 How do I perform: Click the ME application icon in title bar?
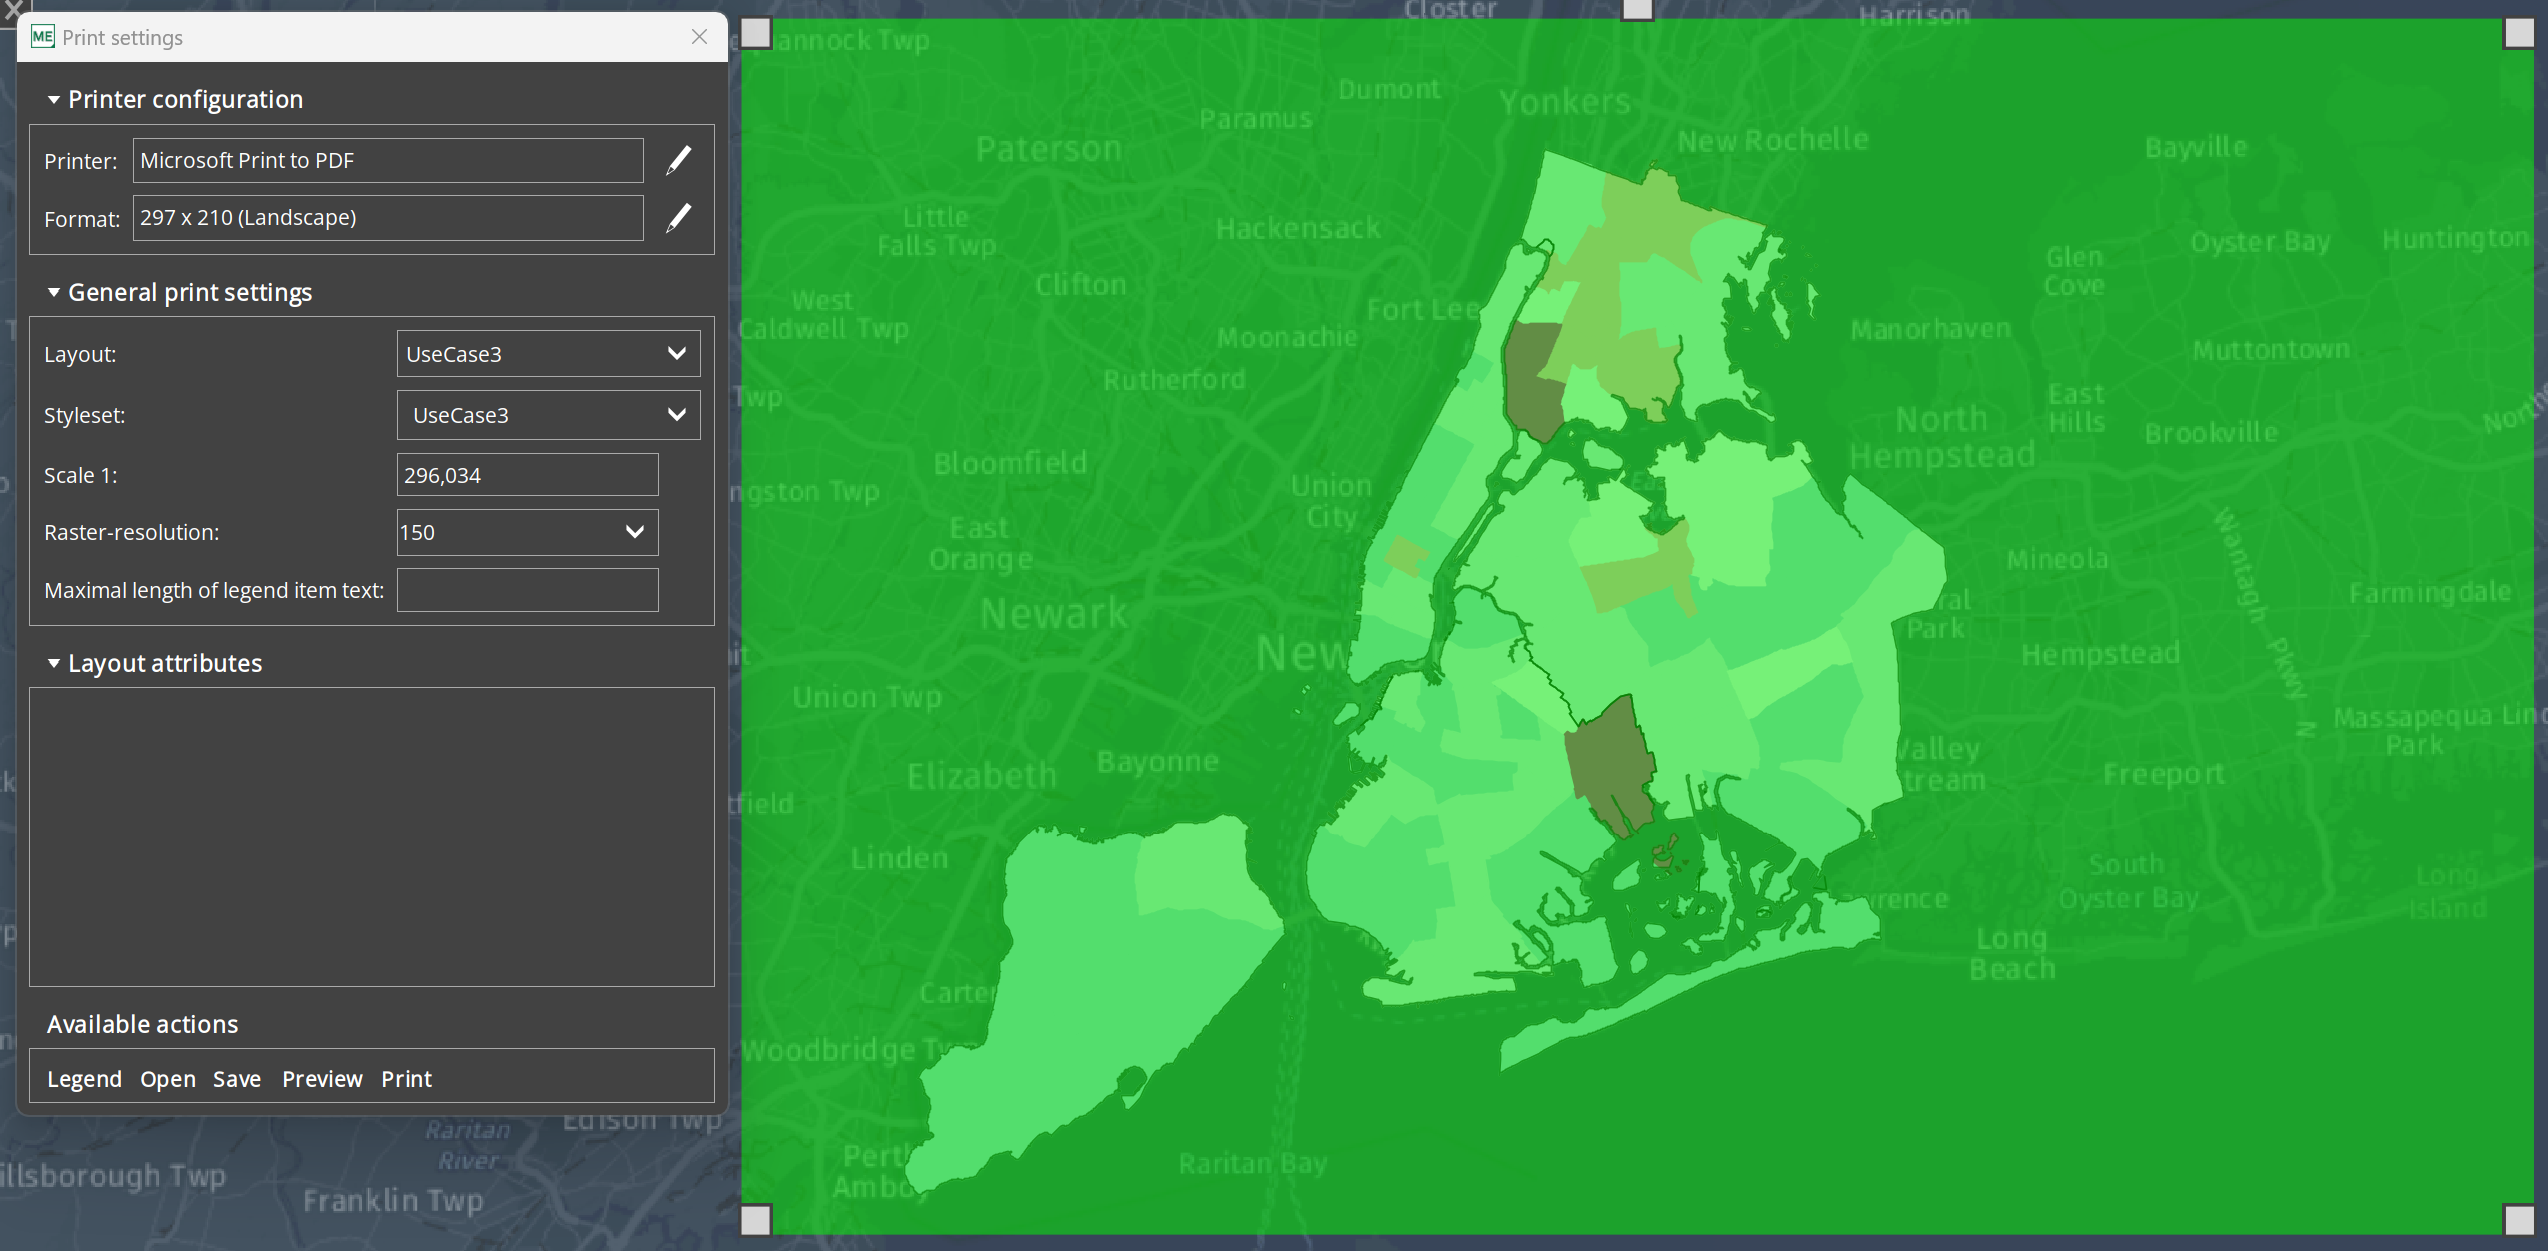tap(42, 37)
